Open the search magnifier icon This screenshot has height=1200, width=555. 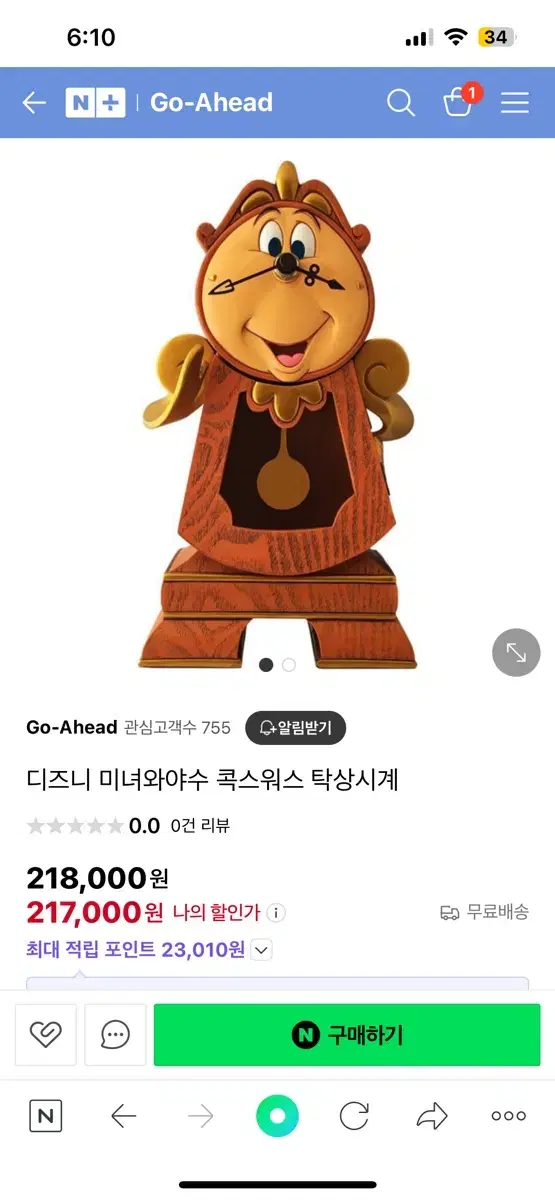[x=401, y=102]
